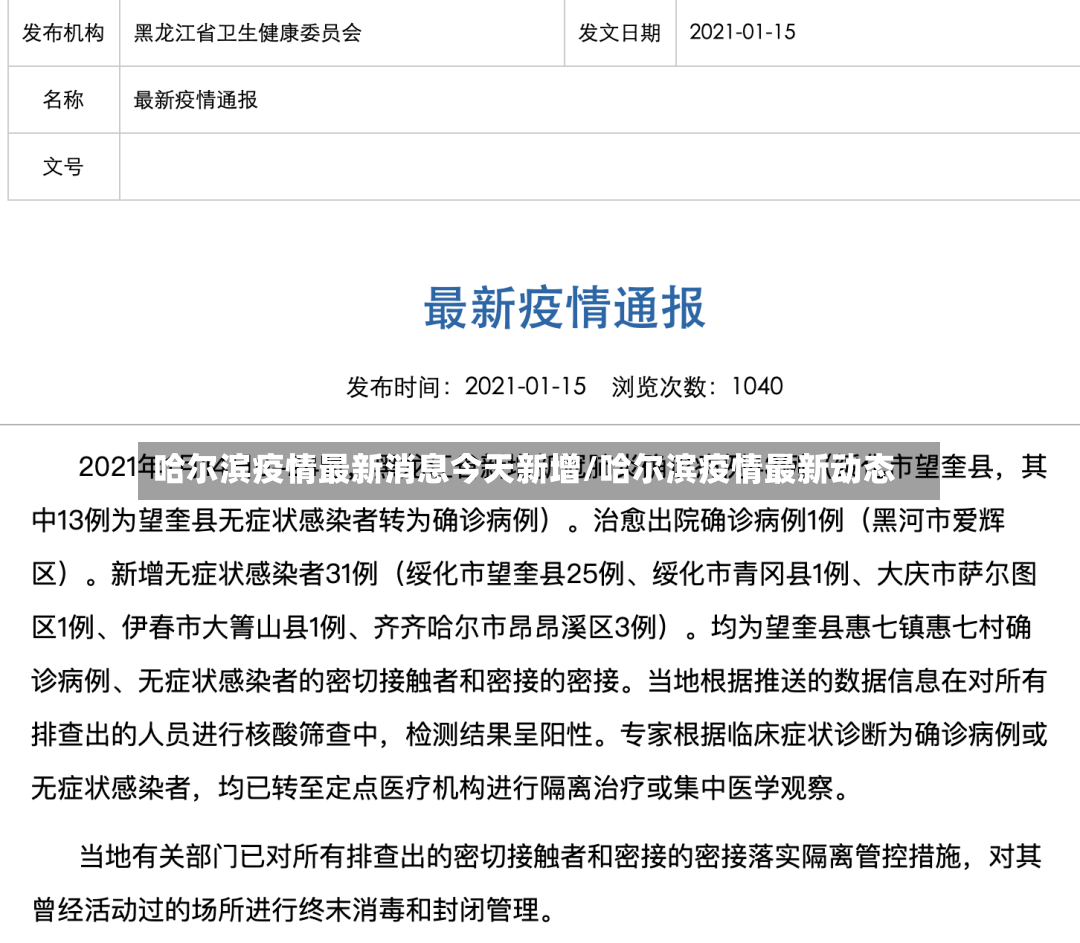This screenshot has height=943, width=1080.
Task: Select the '黑龙江省卫生健康委员会' cell text
Action: [x=247, y=33]
